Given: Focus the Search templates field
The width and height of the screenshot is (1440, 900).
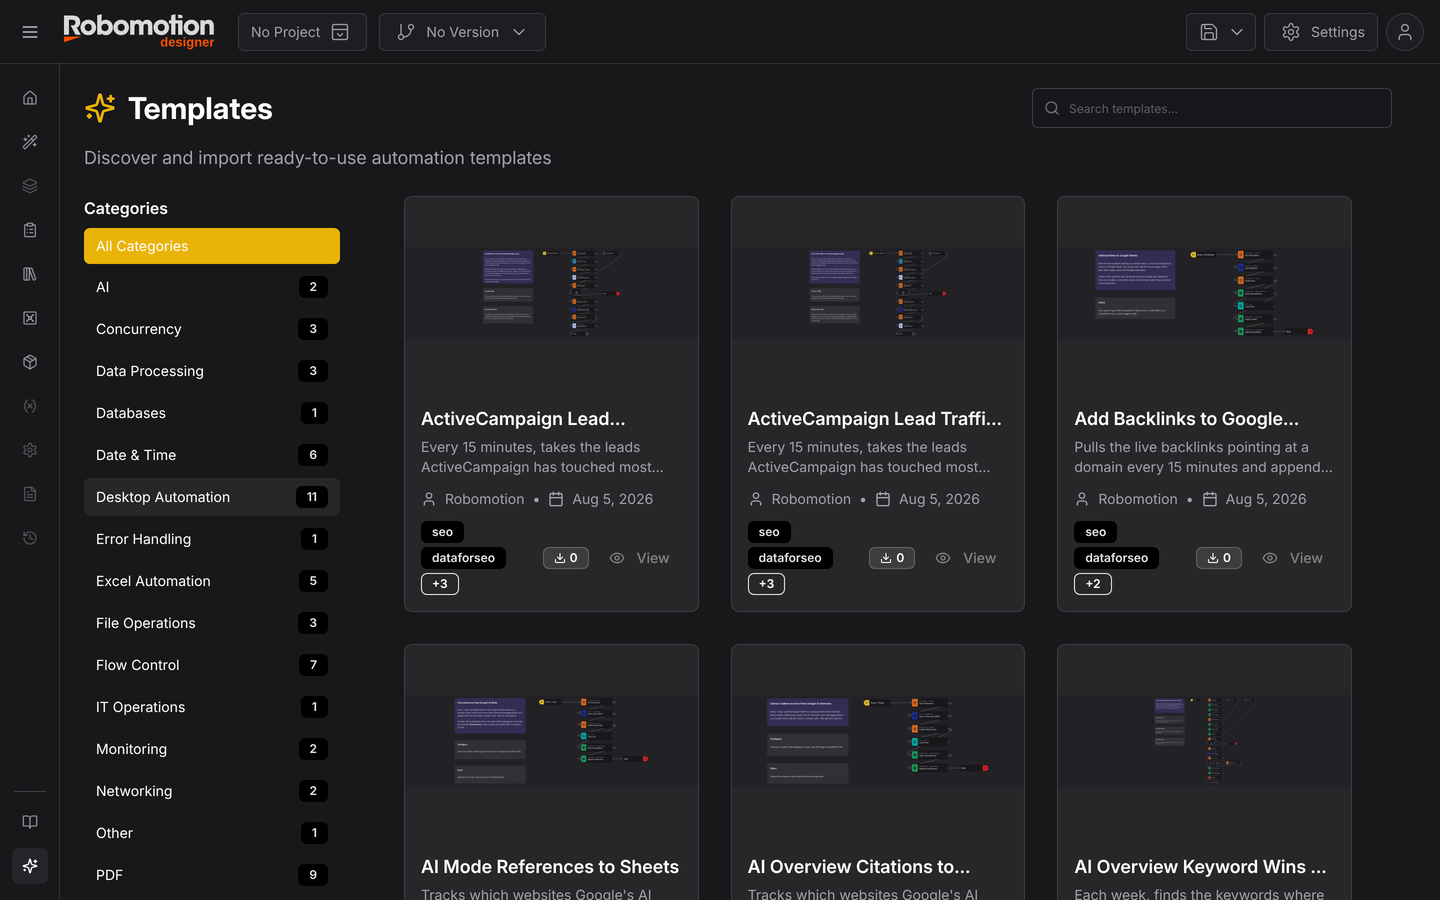Looking at the screenshot, I should point(1212,108).
